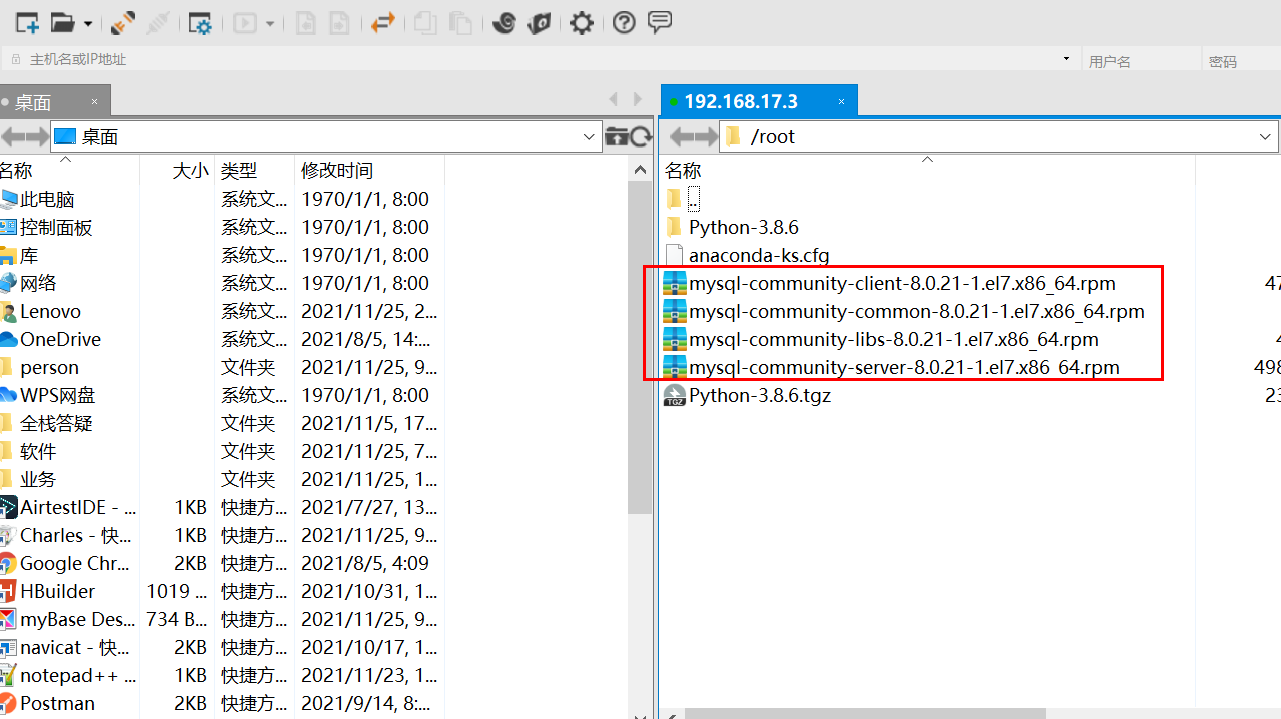
Task: Expand the local 桌面 path dropdown
Action: pos(589,136)
